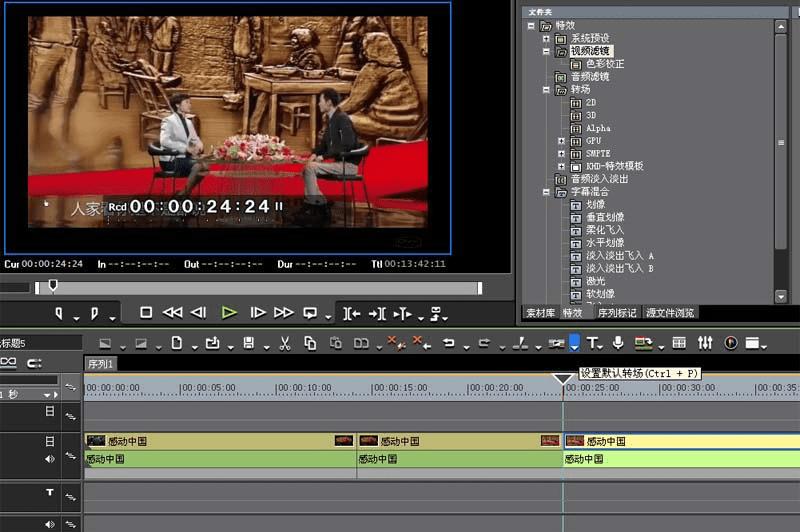Screen dimensions: 800x532
Task: Switch to the 素材库 tab
Action: (x=540, y=313)
